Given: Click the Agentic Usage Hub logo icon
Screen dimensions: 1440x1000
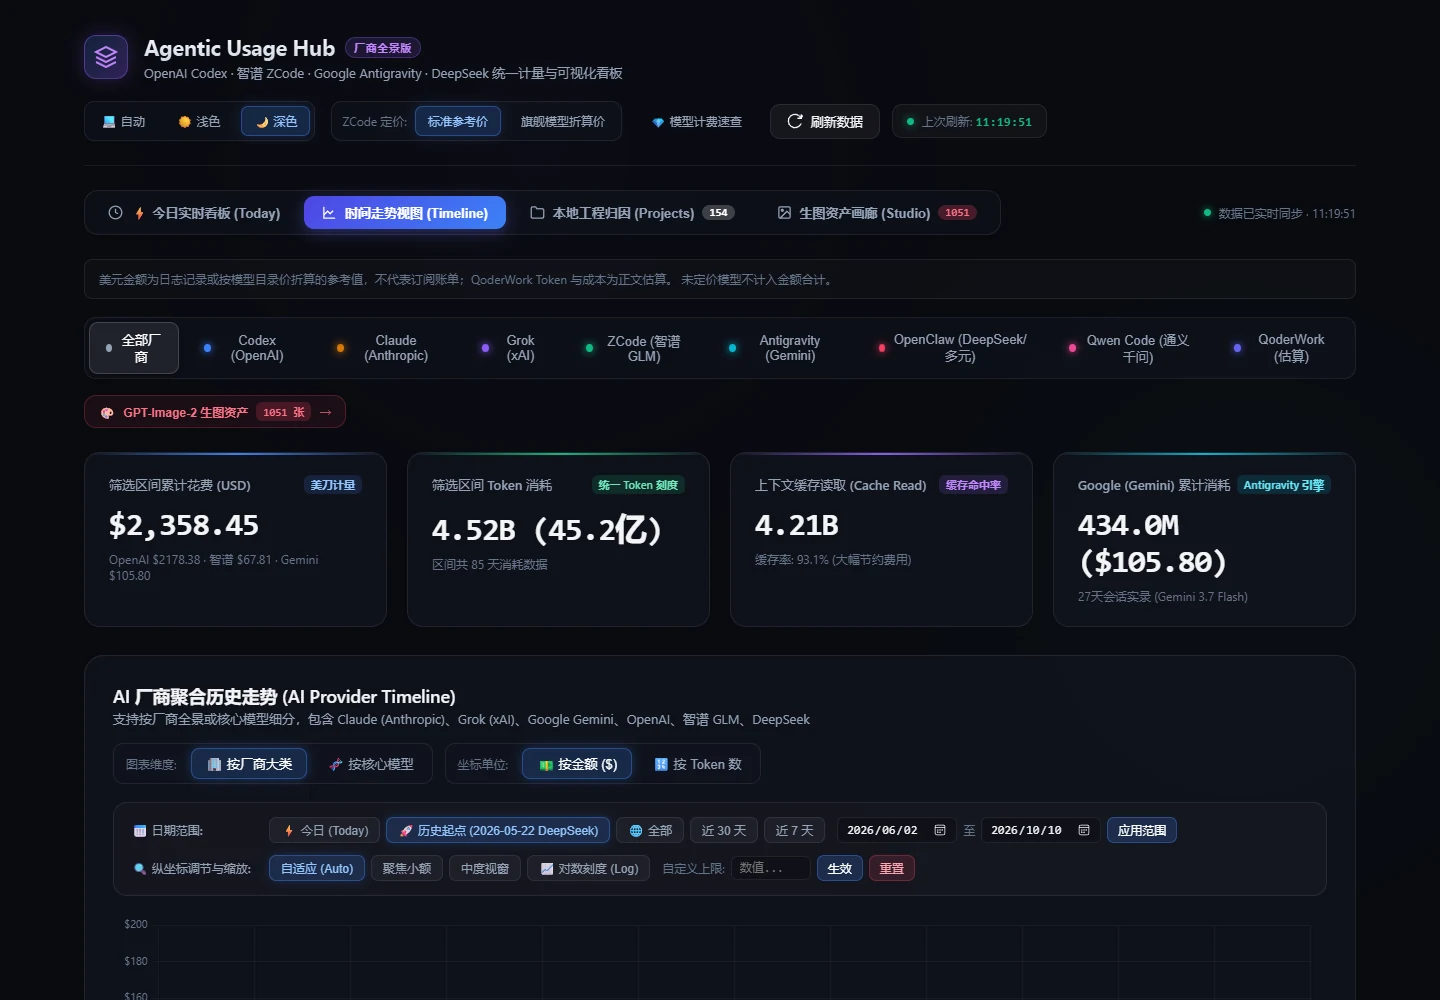Looking at the screenshot, I should click(x=106, y=57).
